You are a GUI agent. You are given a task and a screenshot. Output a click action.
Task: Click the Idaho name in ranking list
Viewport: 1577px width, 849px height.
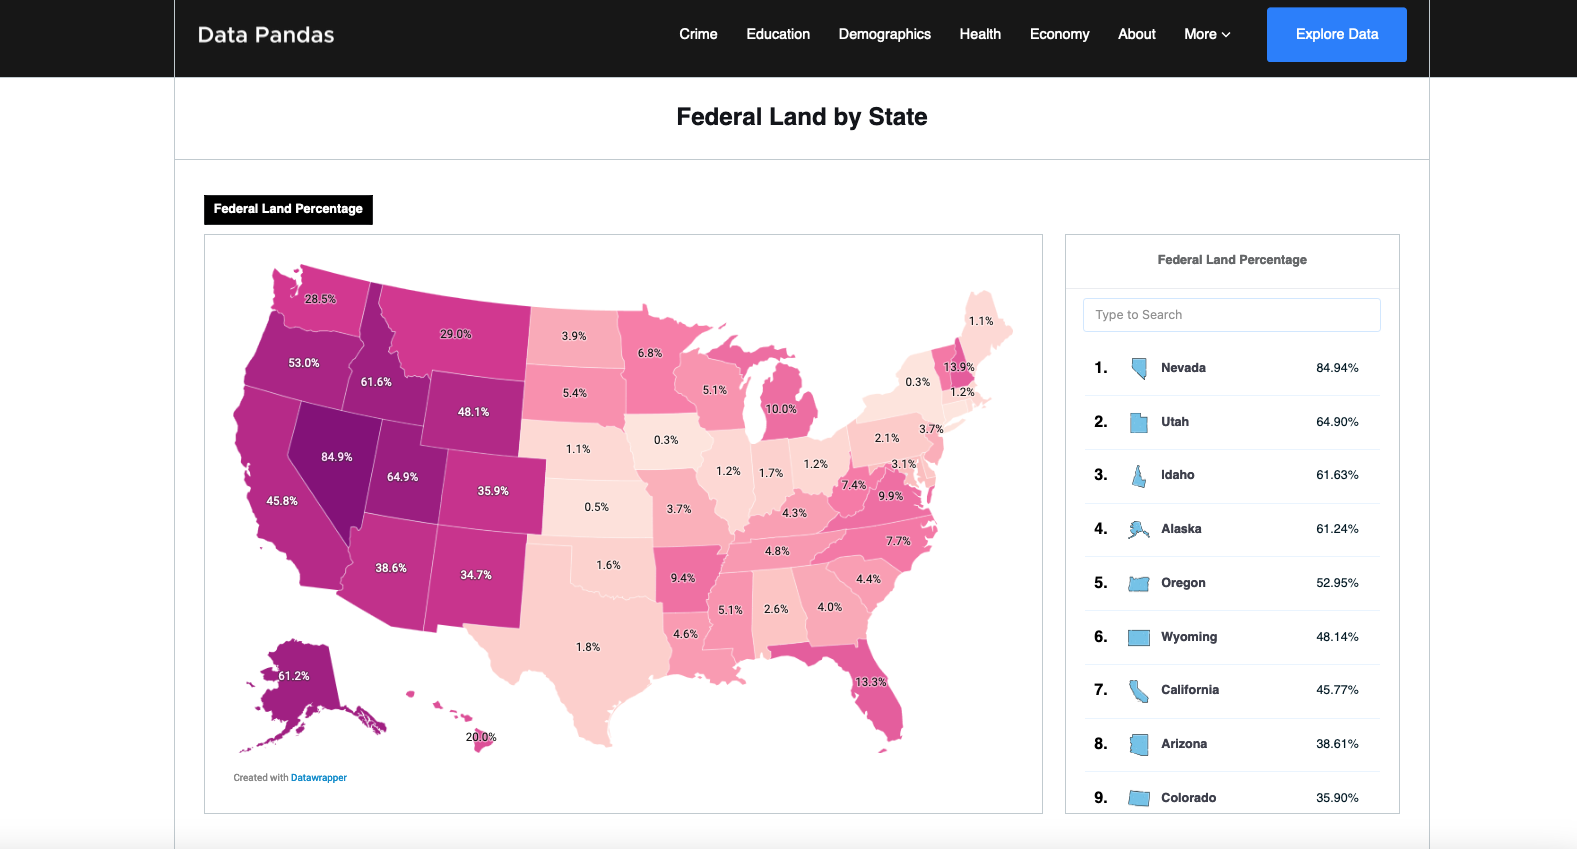tap(1177, 475)
